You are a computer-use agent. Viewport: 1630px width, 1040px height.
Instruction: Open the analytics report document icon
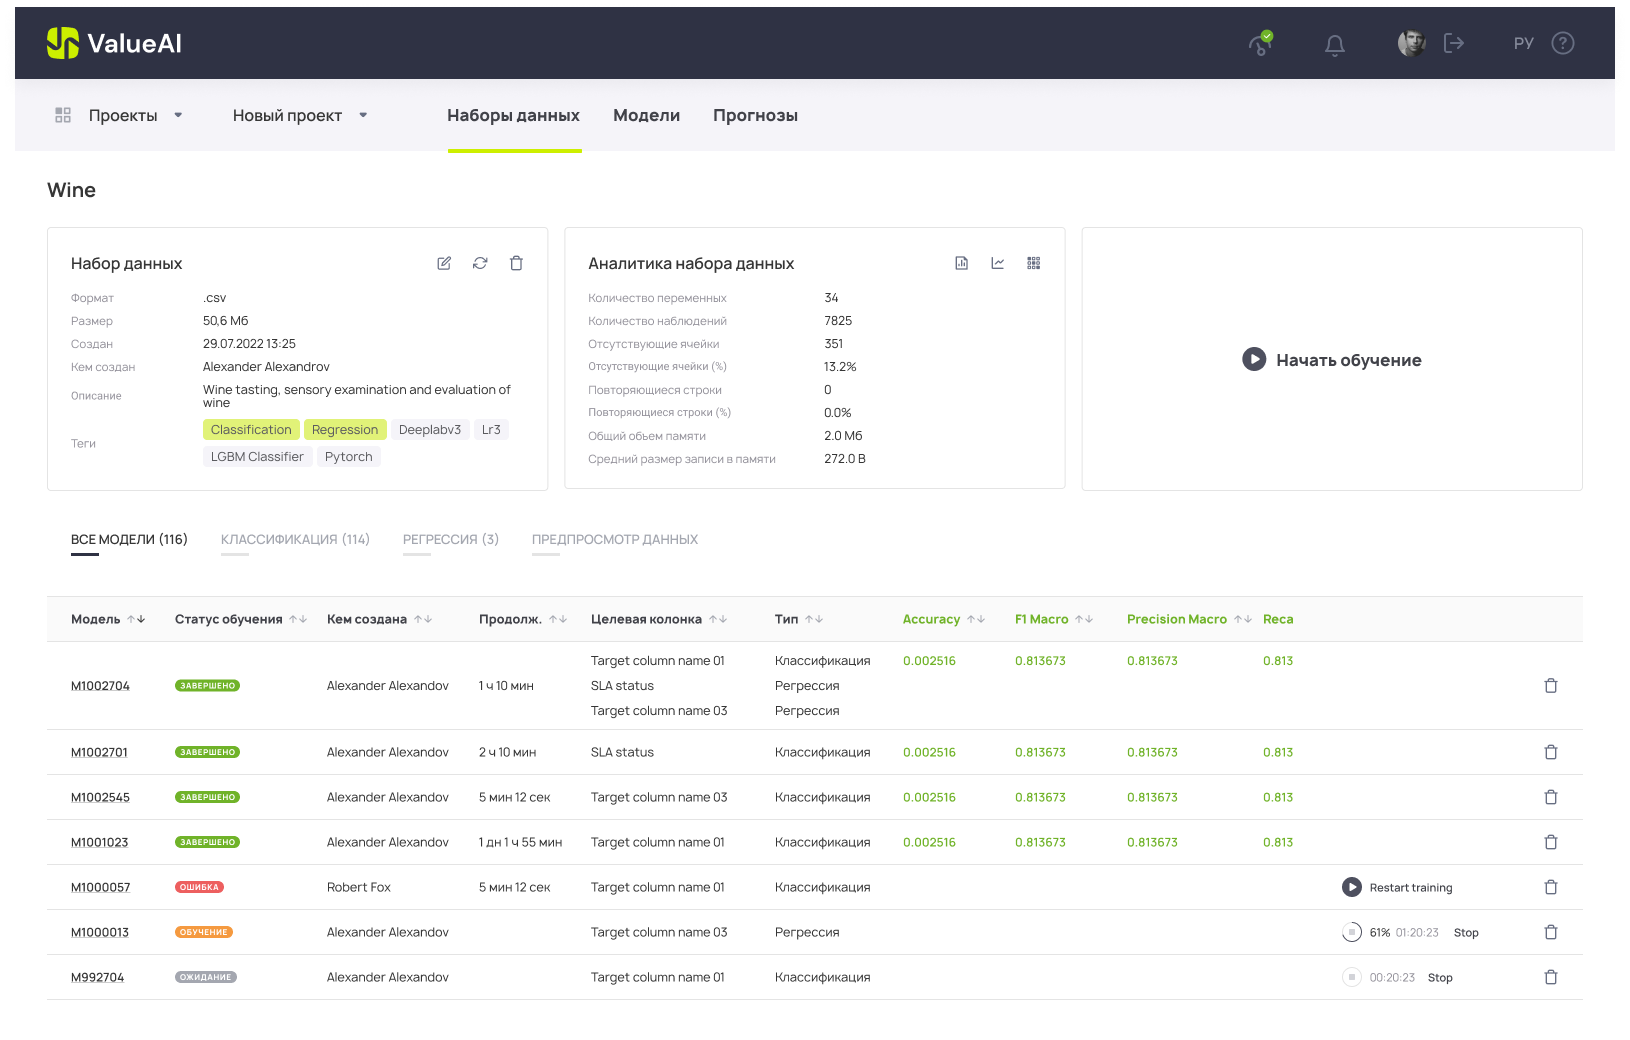(961, 263)
